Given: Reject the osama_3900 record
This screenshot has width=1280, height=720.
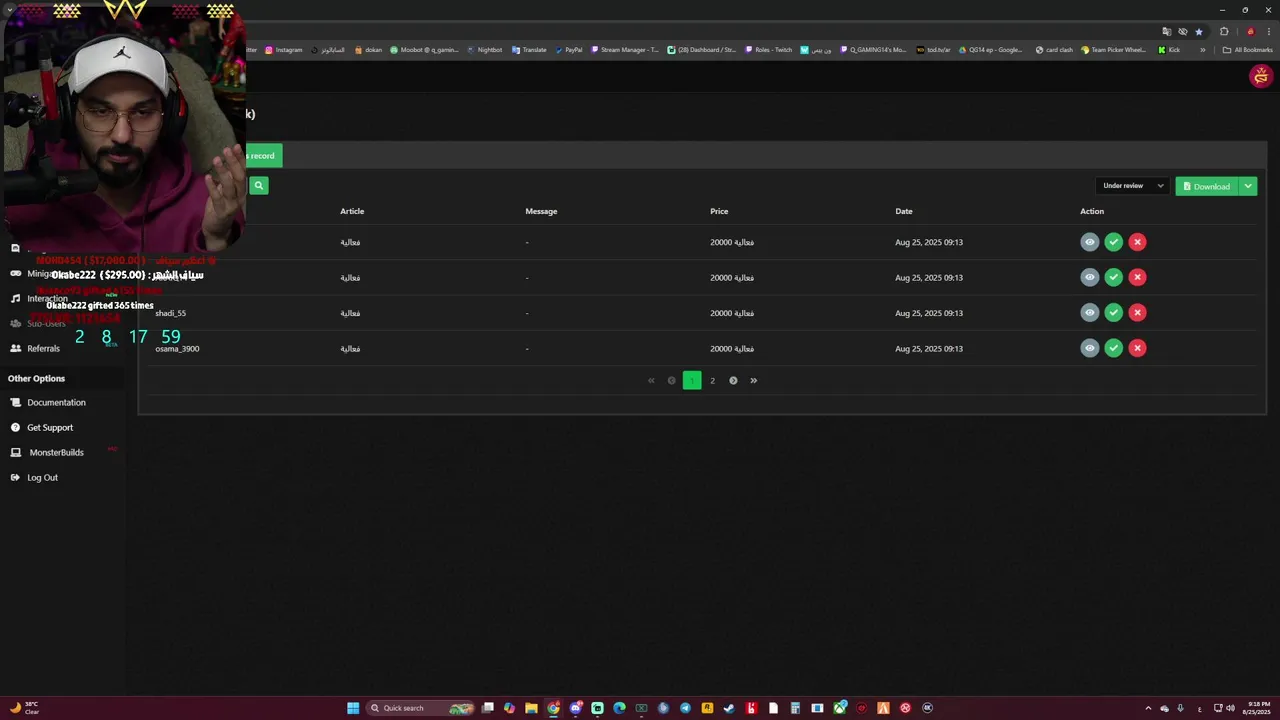Looking at the screenshot, I should pyautogui.click(x=1137, y=348).
